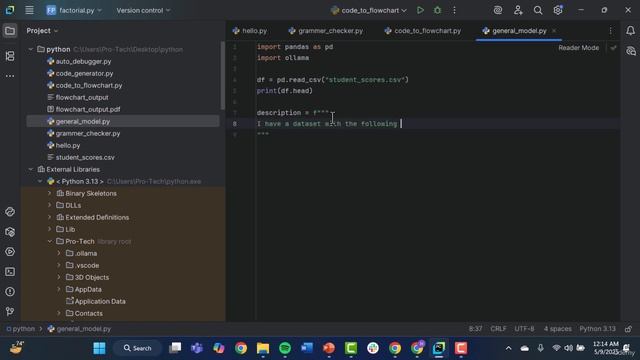Click the taskbar Search box
Viewport: 640px width, 360px height.
click(138, 348)
